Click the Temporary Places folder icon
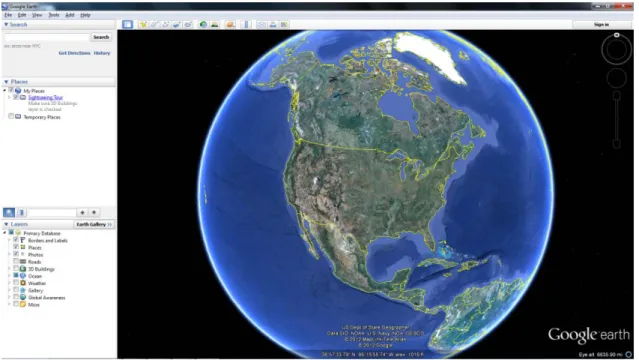The height and width of the screenshot is (360, 639). [18, 117]
